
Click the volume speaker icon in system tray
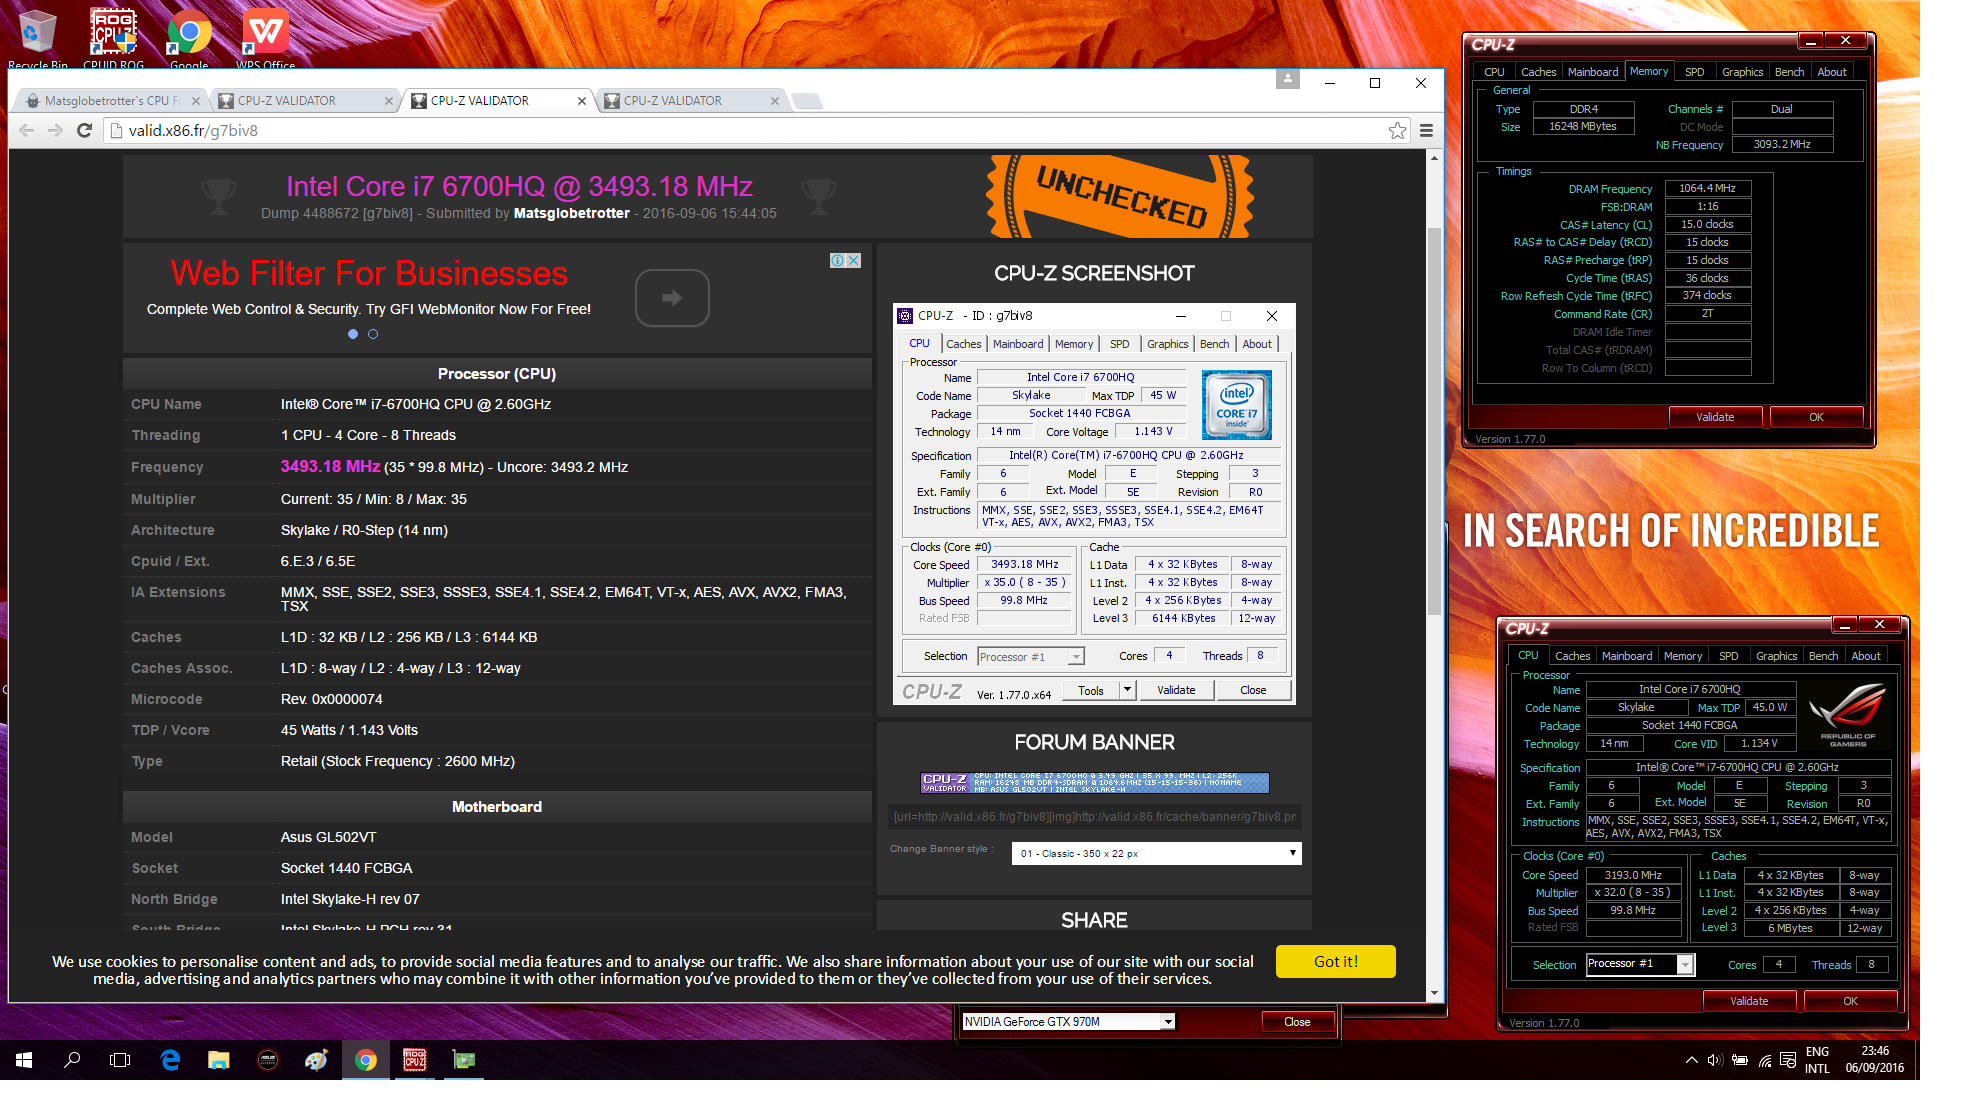pos(1715,1060)
